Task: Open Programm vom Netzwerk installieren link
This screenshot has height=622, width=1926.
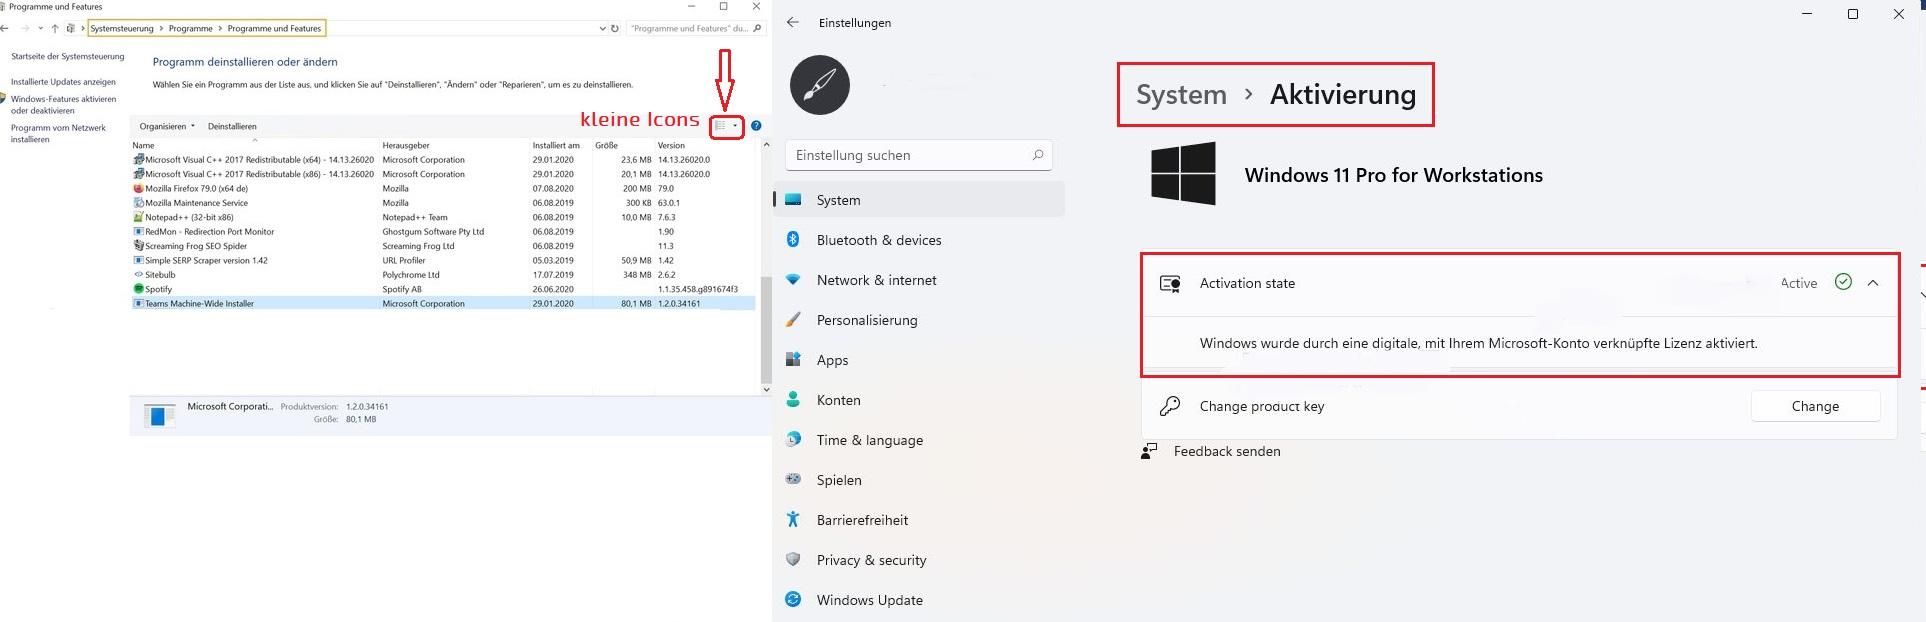Action: 58,133
